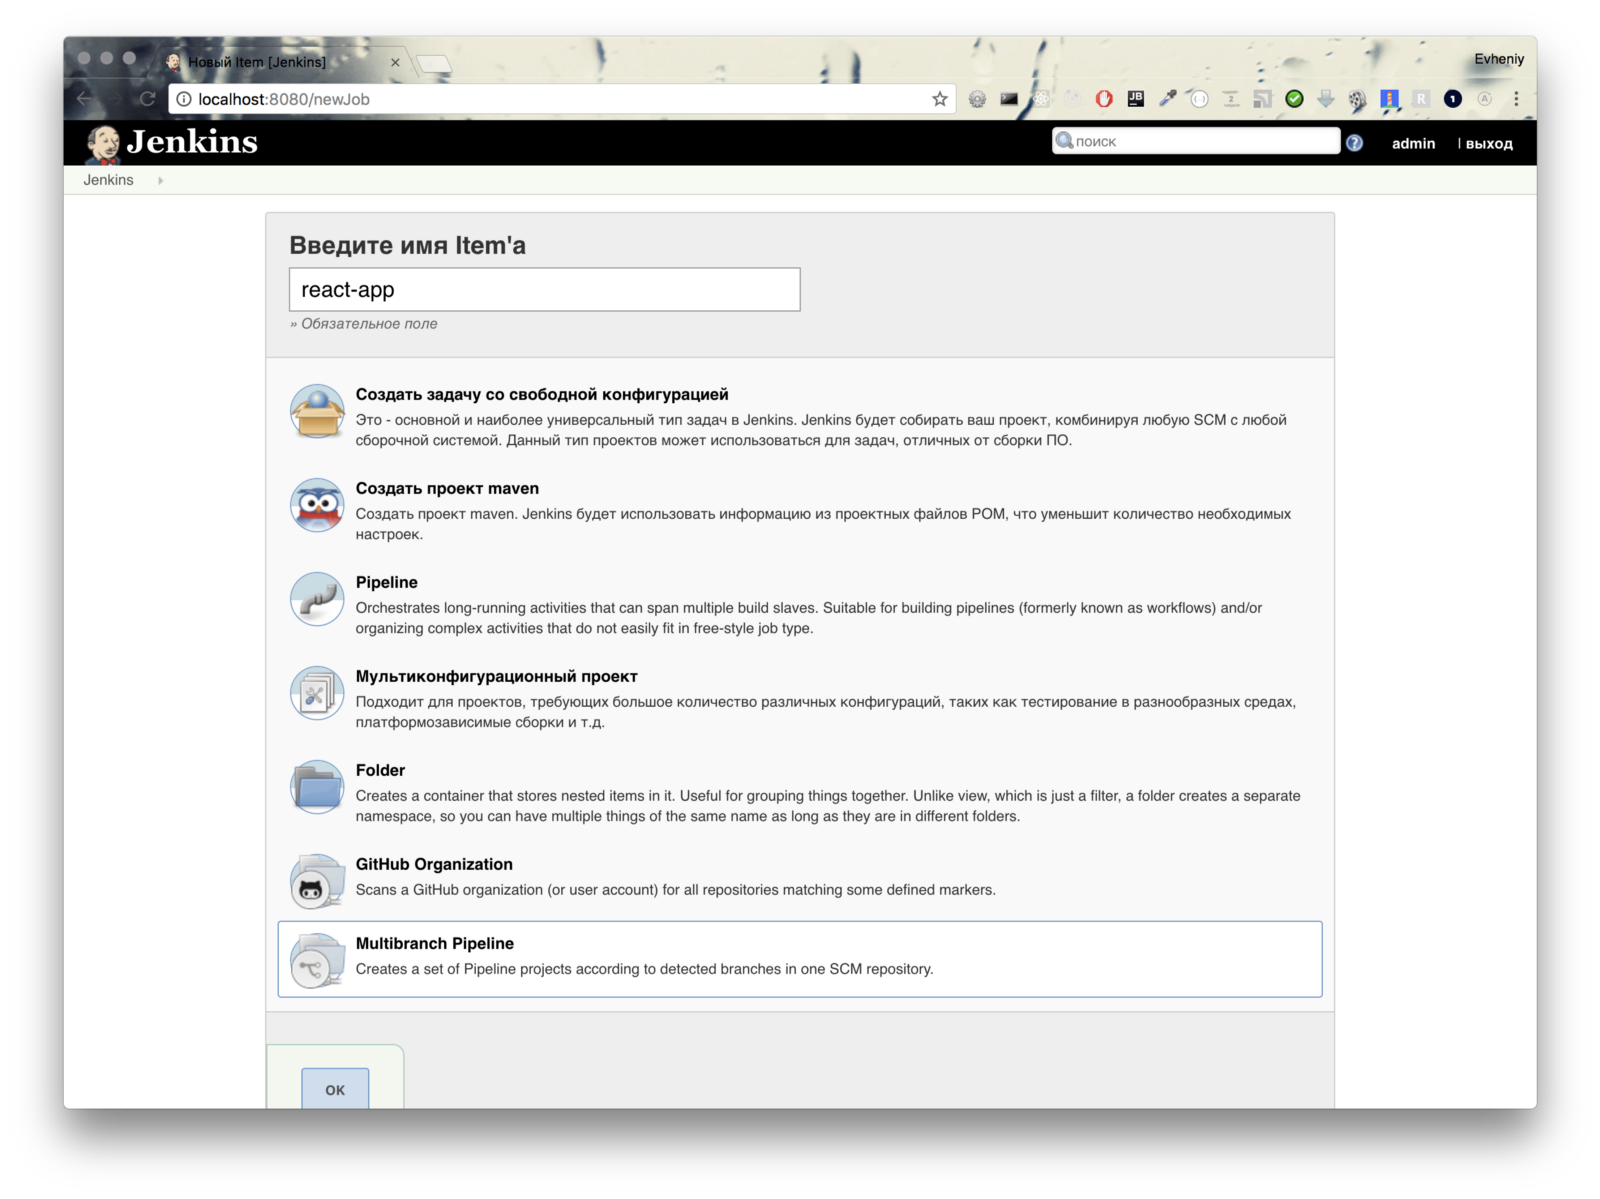Screen dimensions: 1600x1199
Task: Open the admin user link
Action: (x=1413, y=144)
